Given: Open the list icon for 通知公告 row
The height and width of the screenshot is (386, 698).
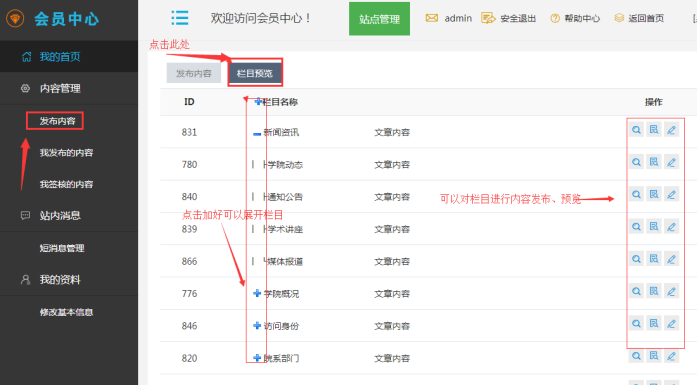Looking at the screenshot, I should pos(653,195).
